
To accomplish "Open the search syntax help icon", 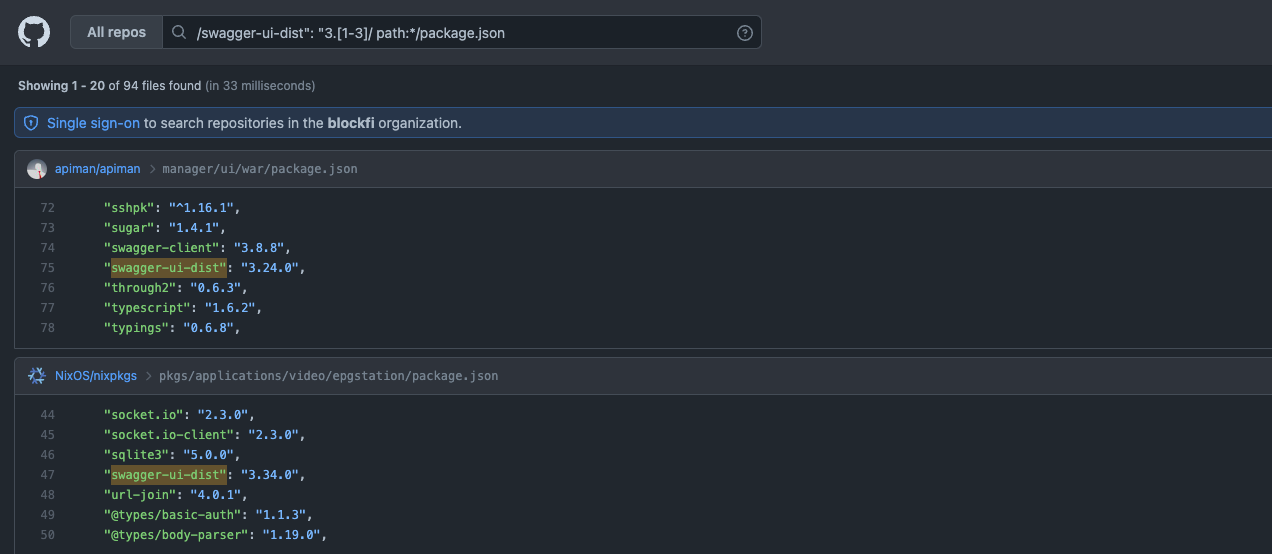I will tap(744, 33).
